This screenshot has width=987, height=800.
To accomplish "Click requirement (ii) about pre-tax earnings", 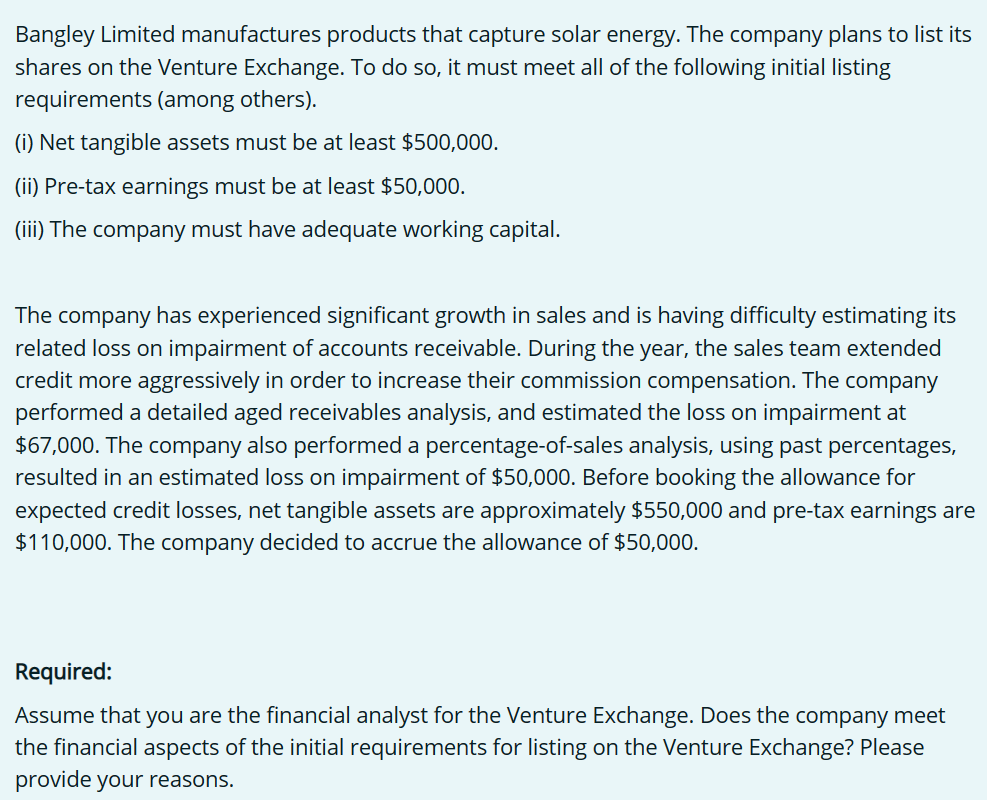I will tap(240, 186).
